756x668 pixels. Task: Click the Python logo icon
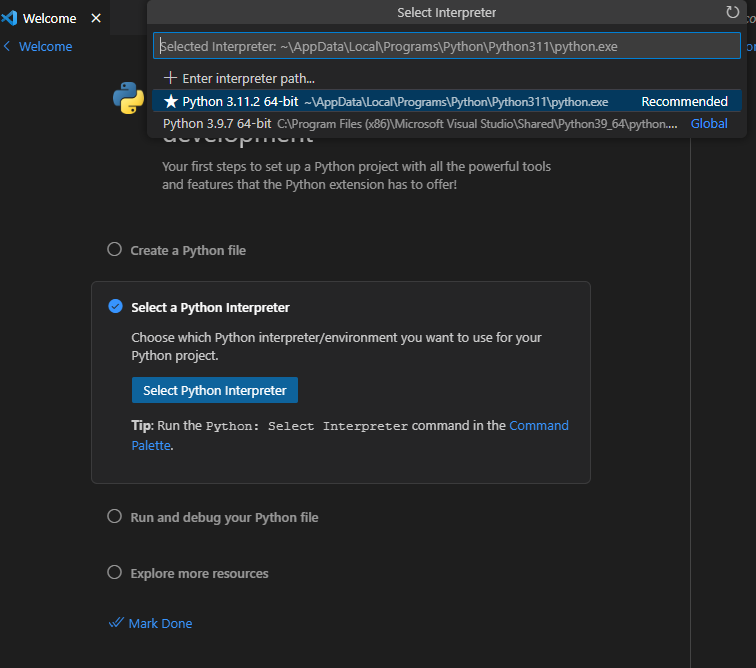coord(128,98)
